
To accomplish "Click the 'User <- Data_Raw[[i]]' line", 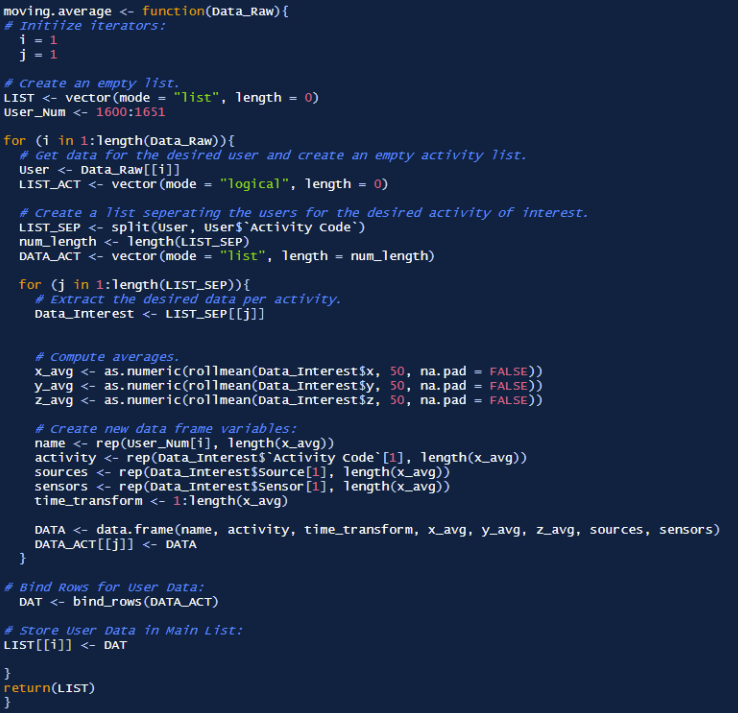I will click(99, 170).
